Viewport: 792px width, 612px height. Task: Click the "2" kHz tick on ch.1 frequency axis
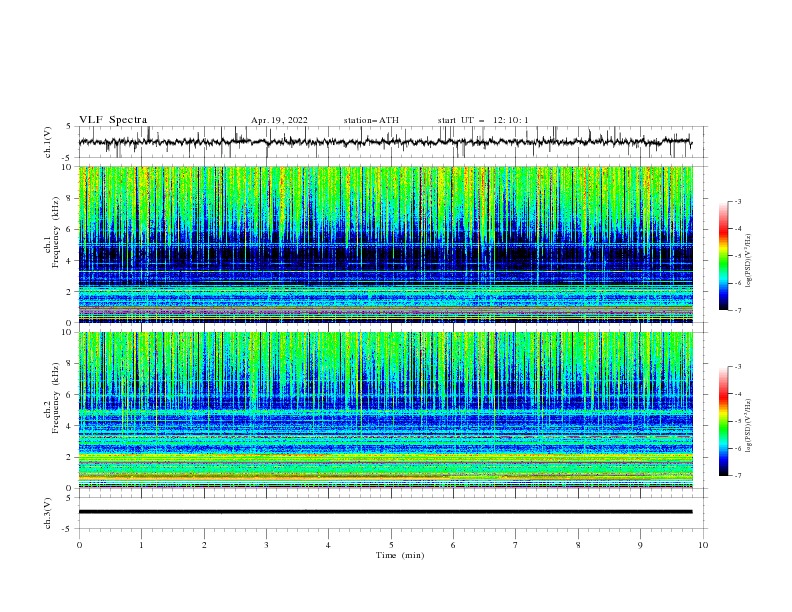click(x=69, y=291)
